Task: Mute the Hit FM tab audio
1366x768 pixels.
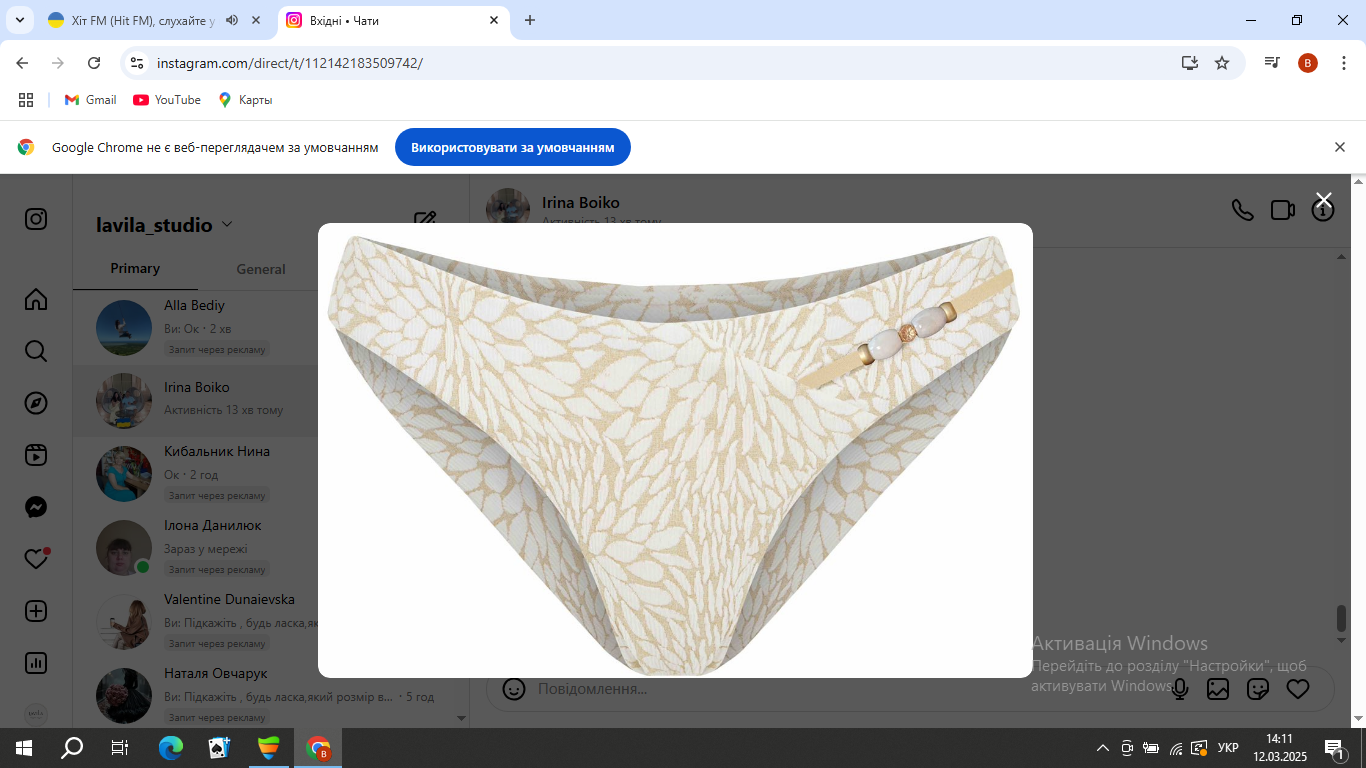Action: (x=232, y=20)
